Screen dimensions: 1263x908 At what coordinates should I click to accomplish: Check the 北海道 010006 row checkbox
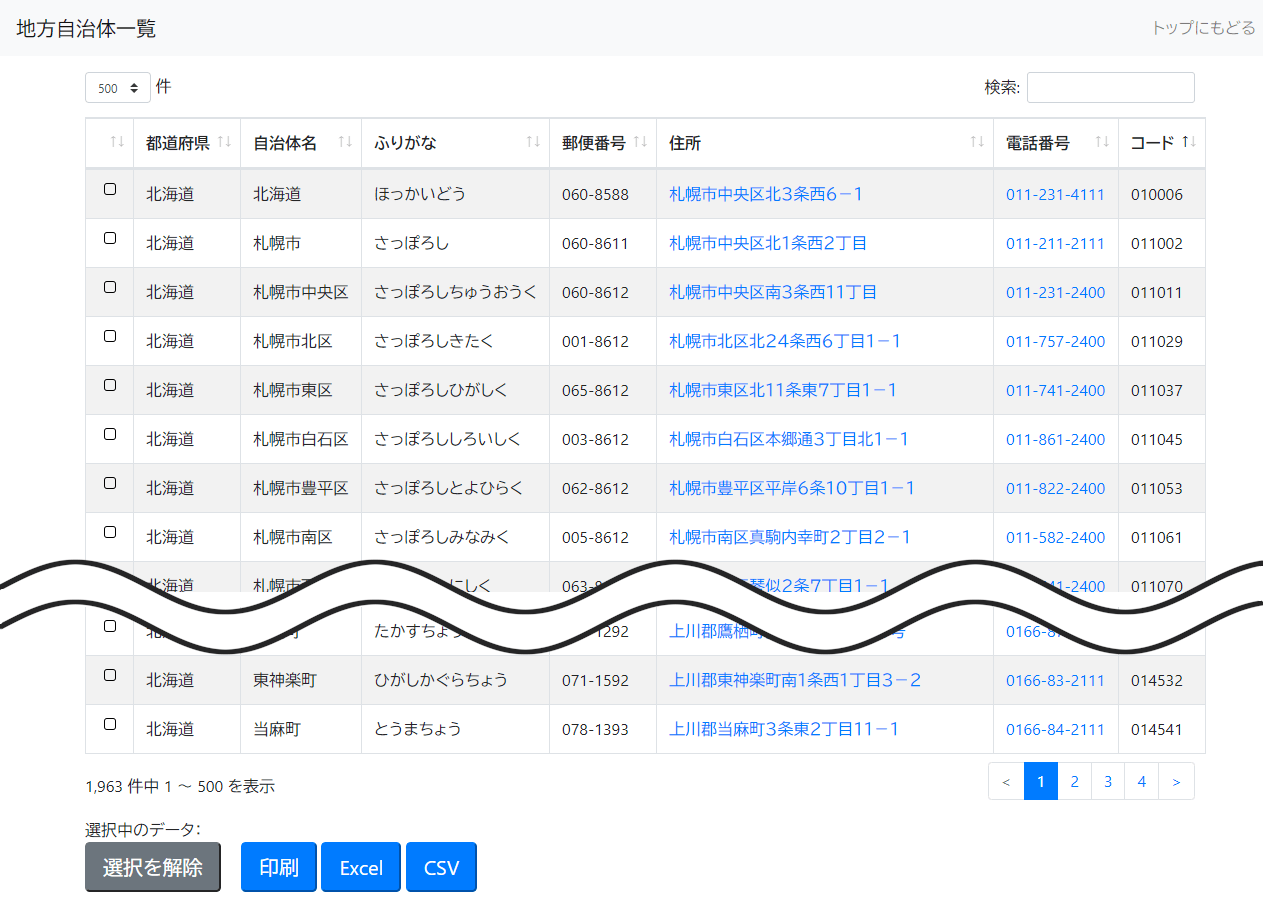(x=110, y=189)
